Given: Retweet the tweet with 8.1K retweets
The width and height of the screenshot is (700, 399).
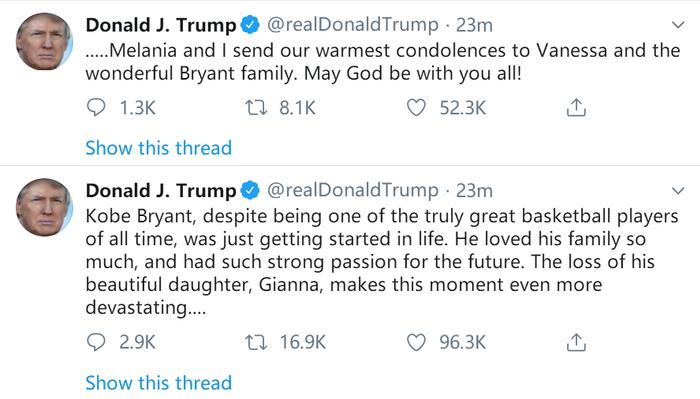Looking at the screenshot, I should 256,108.
